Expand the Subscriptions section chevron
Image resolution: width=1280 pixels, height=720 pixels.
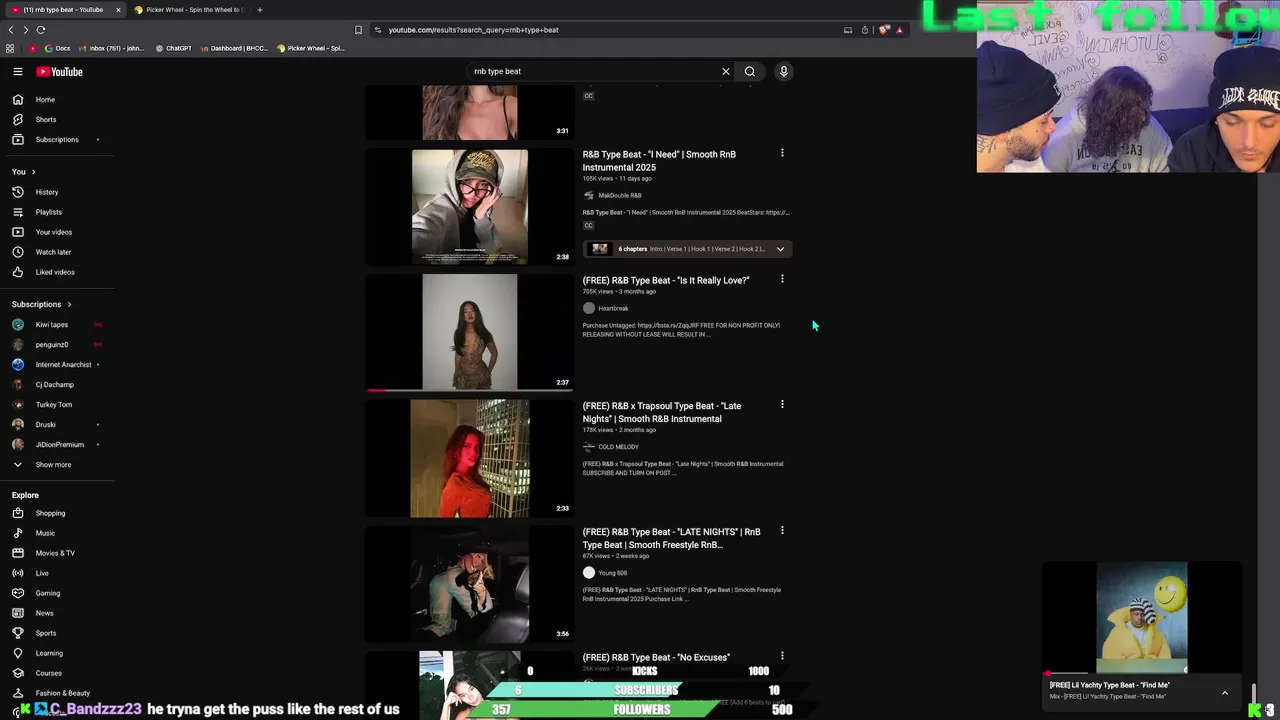[69, 304]
